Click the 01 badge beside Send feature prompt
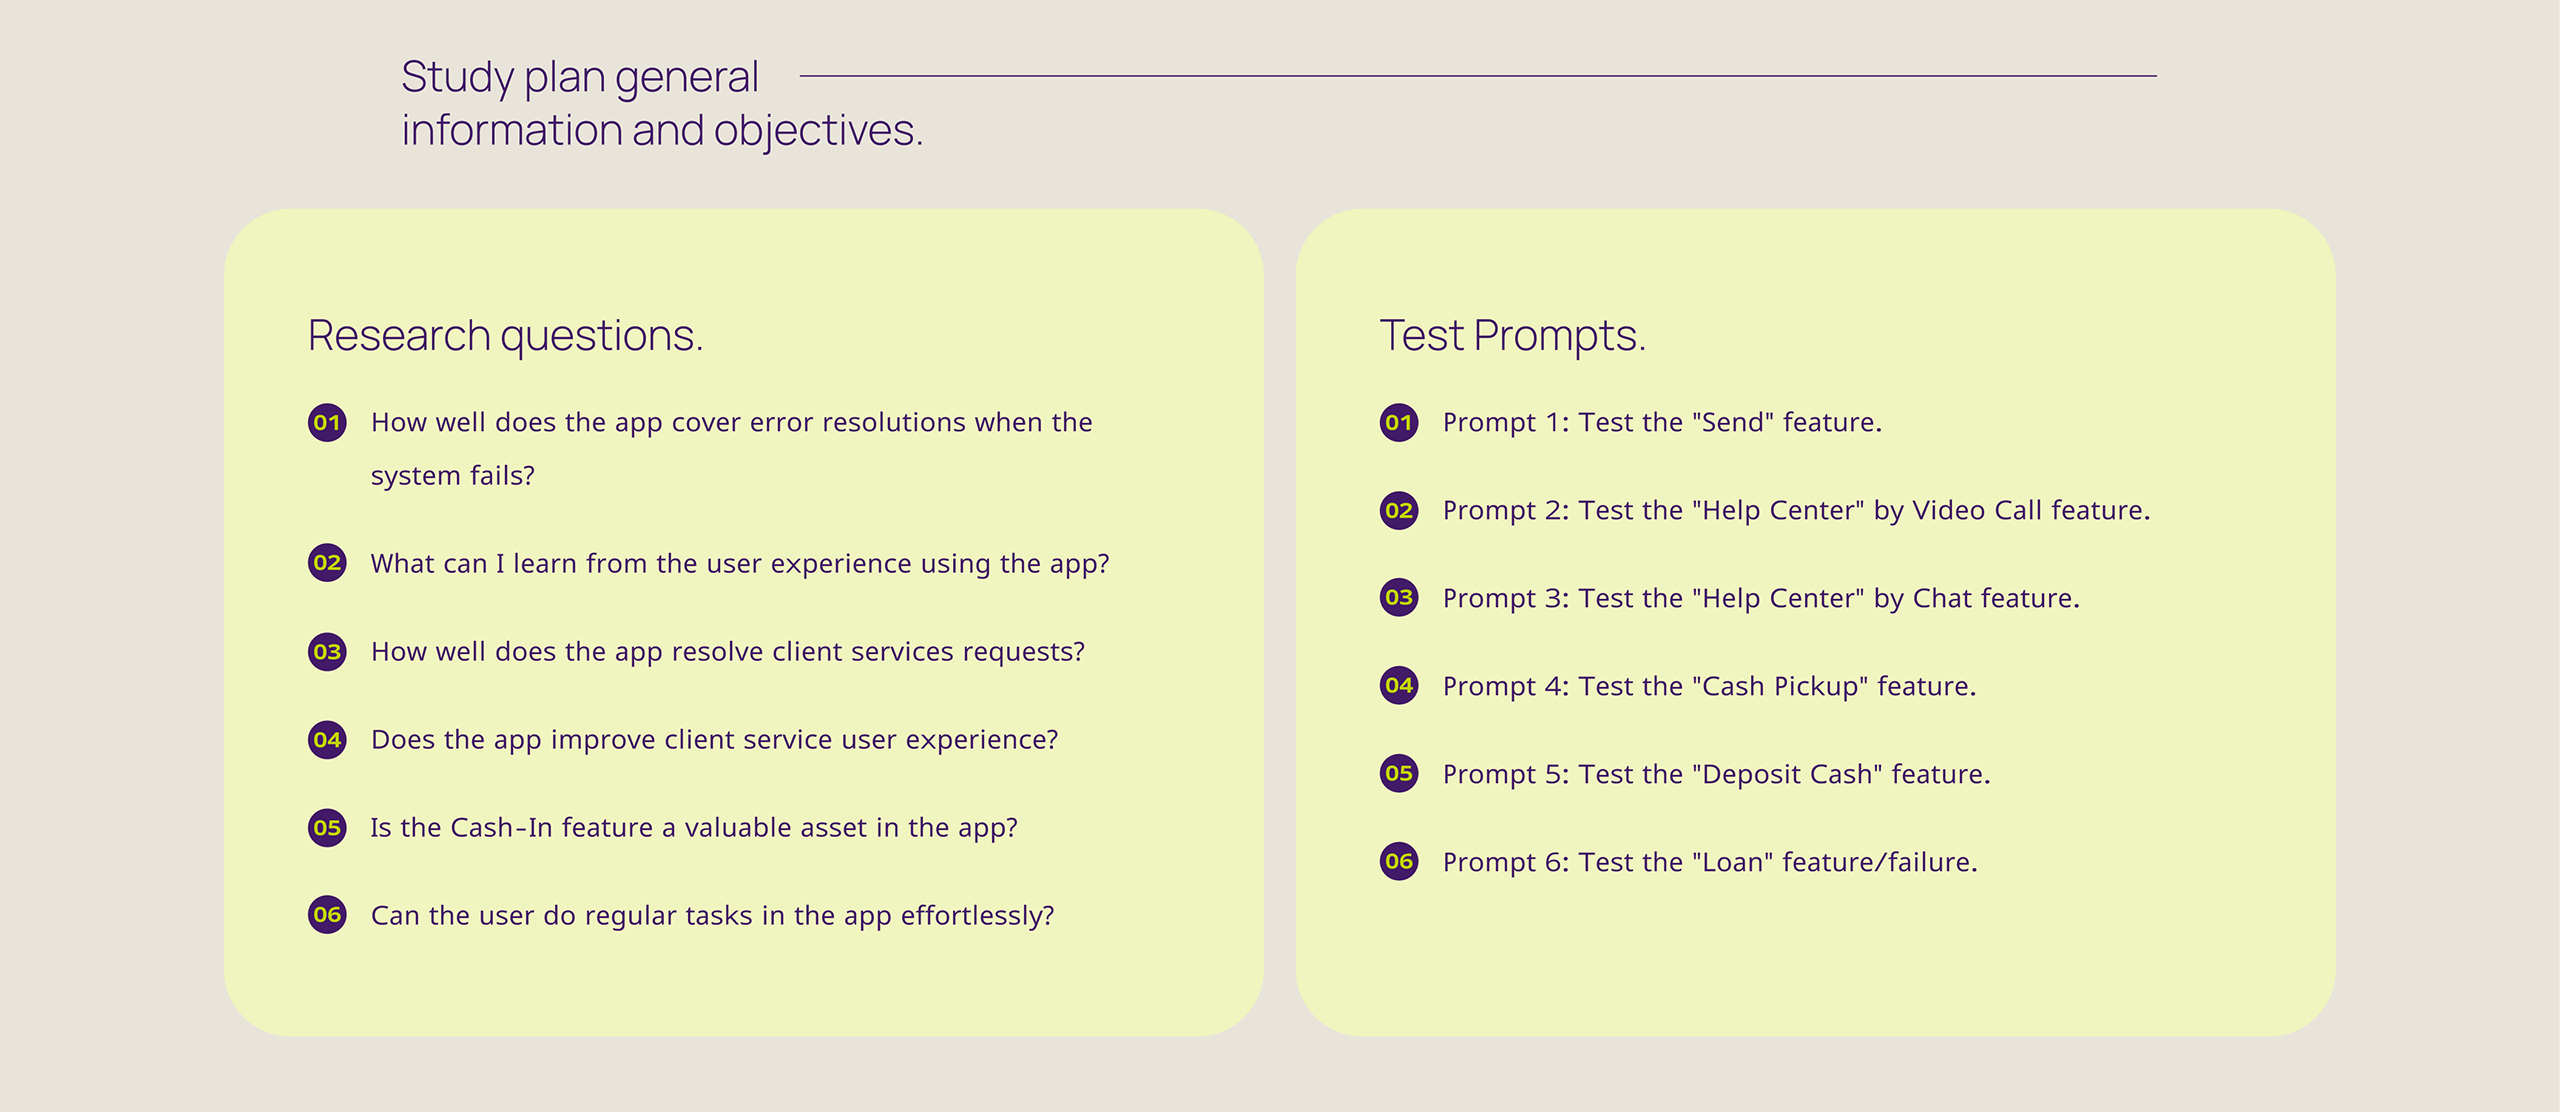 pyautogui.click(x=1399, y=423)
